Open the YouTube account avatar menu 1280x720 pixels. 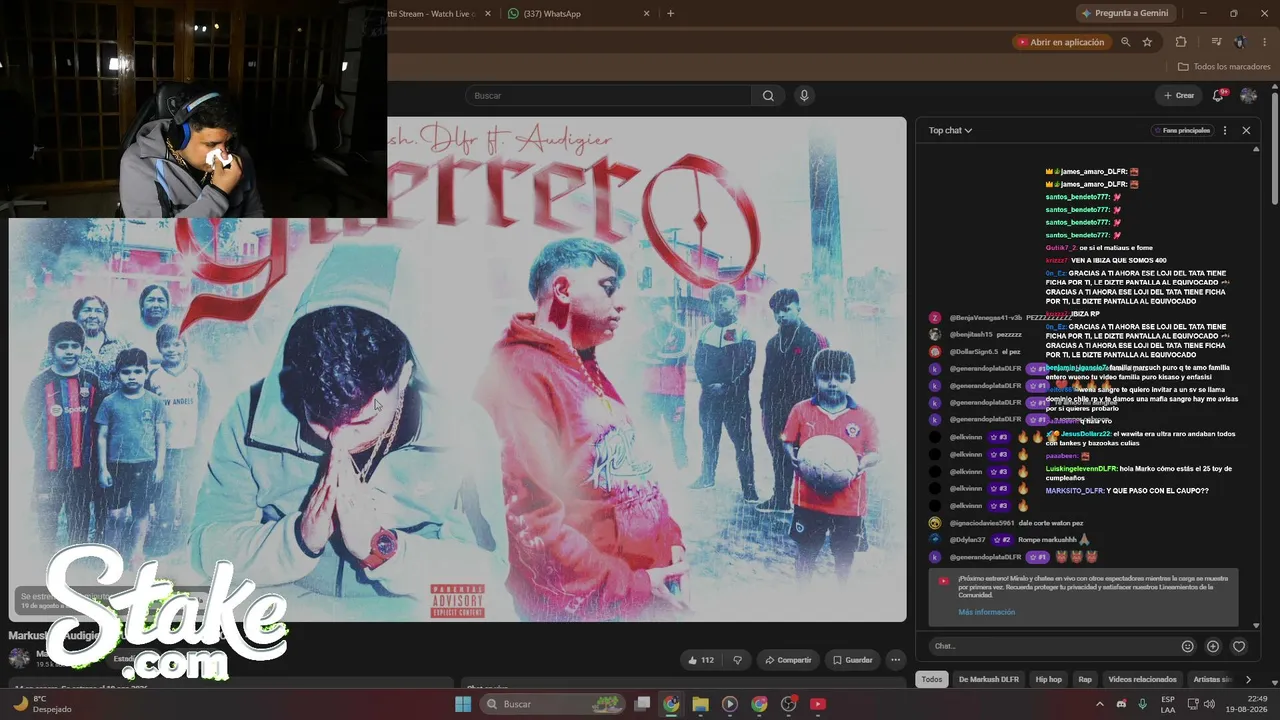[x=1248, y=96]
